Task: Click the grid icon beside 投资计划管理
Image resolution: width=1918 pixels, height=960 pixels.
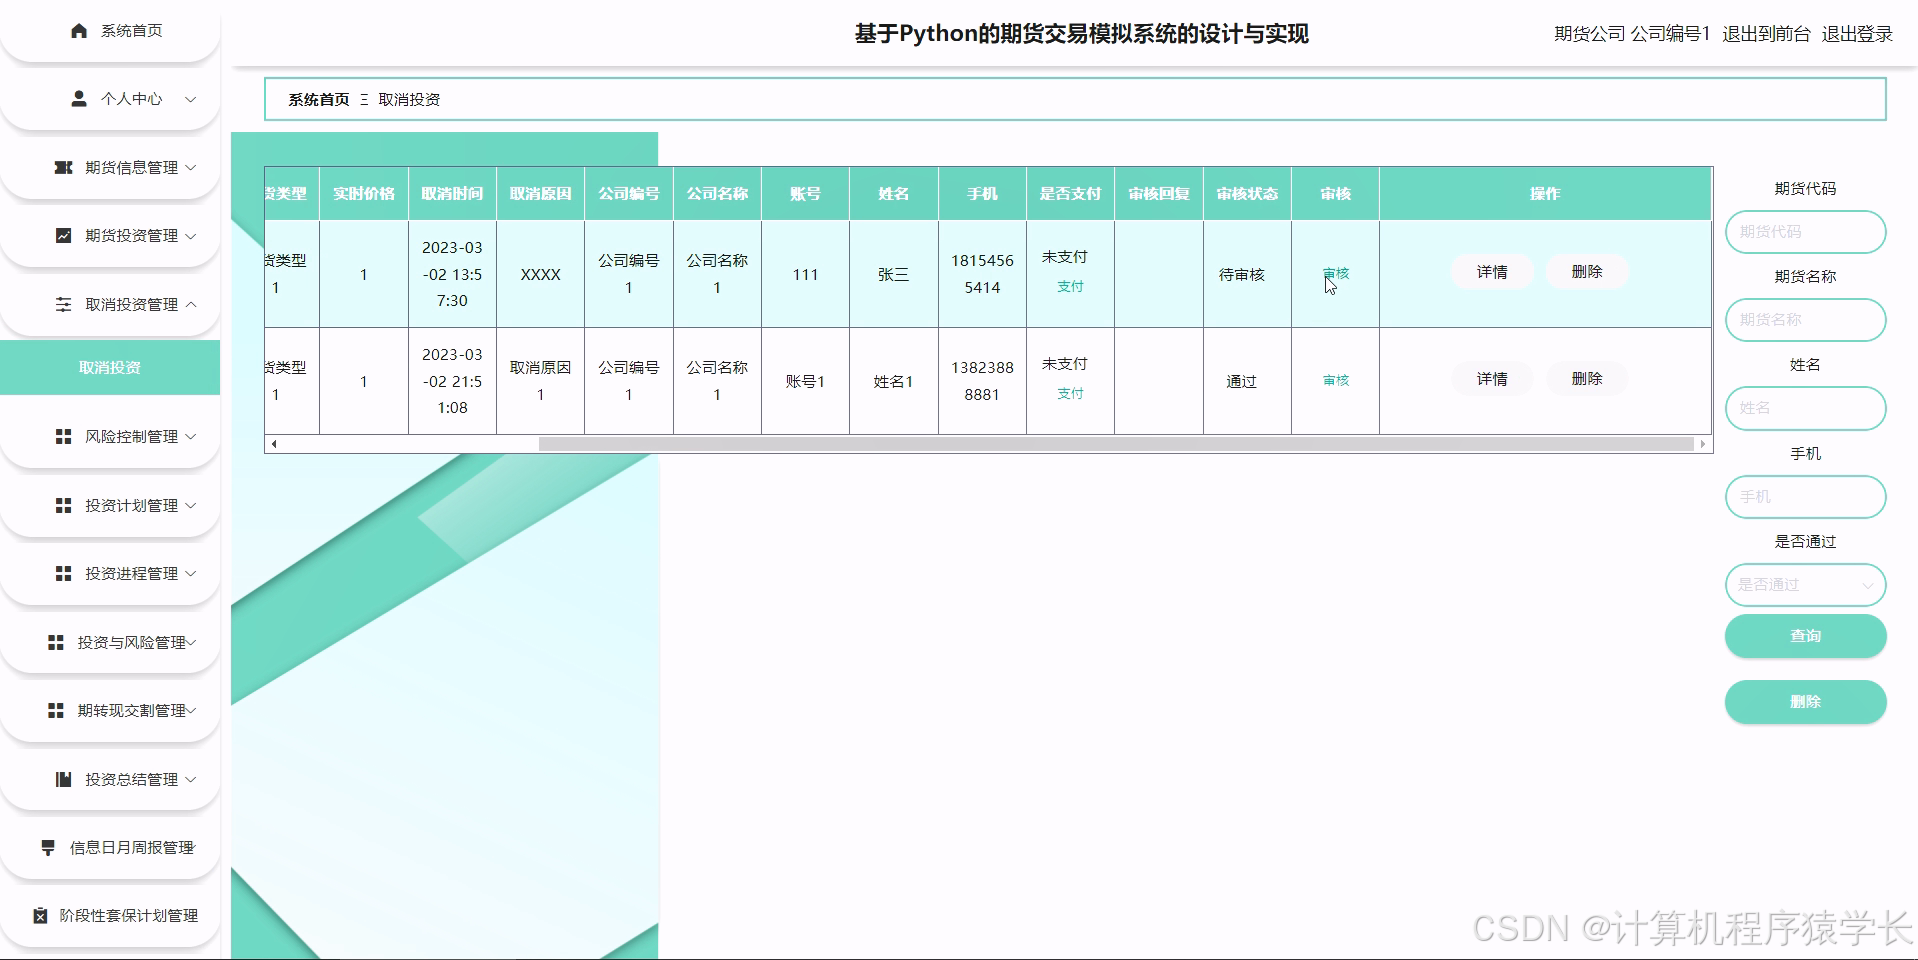Action: 63,505
